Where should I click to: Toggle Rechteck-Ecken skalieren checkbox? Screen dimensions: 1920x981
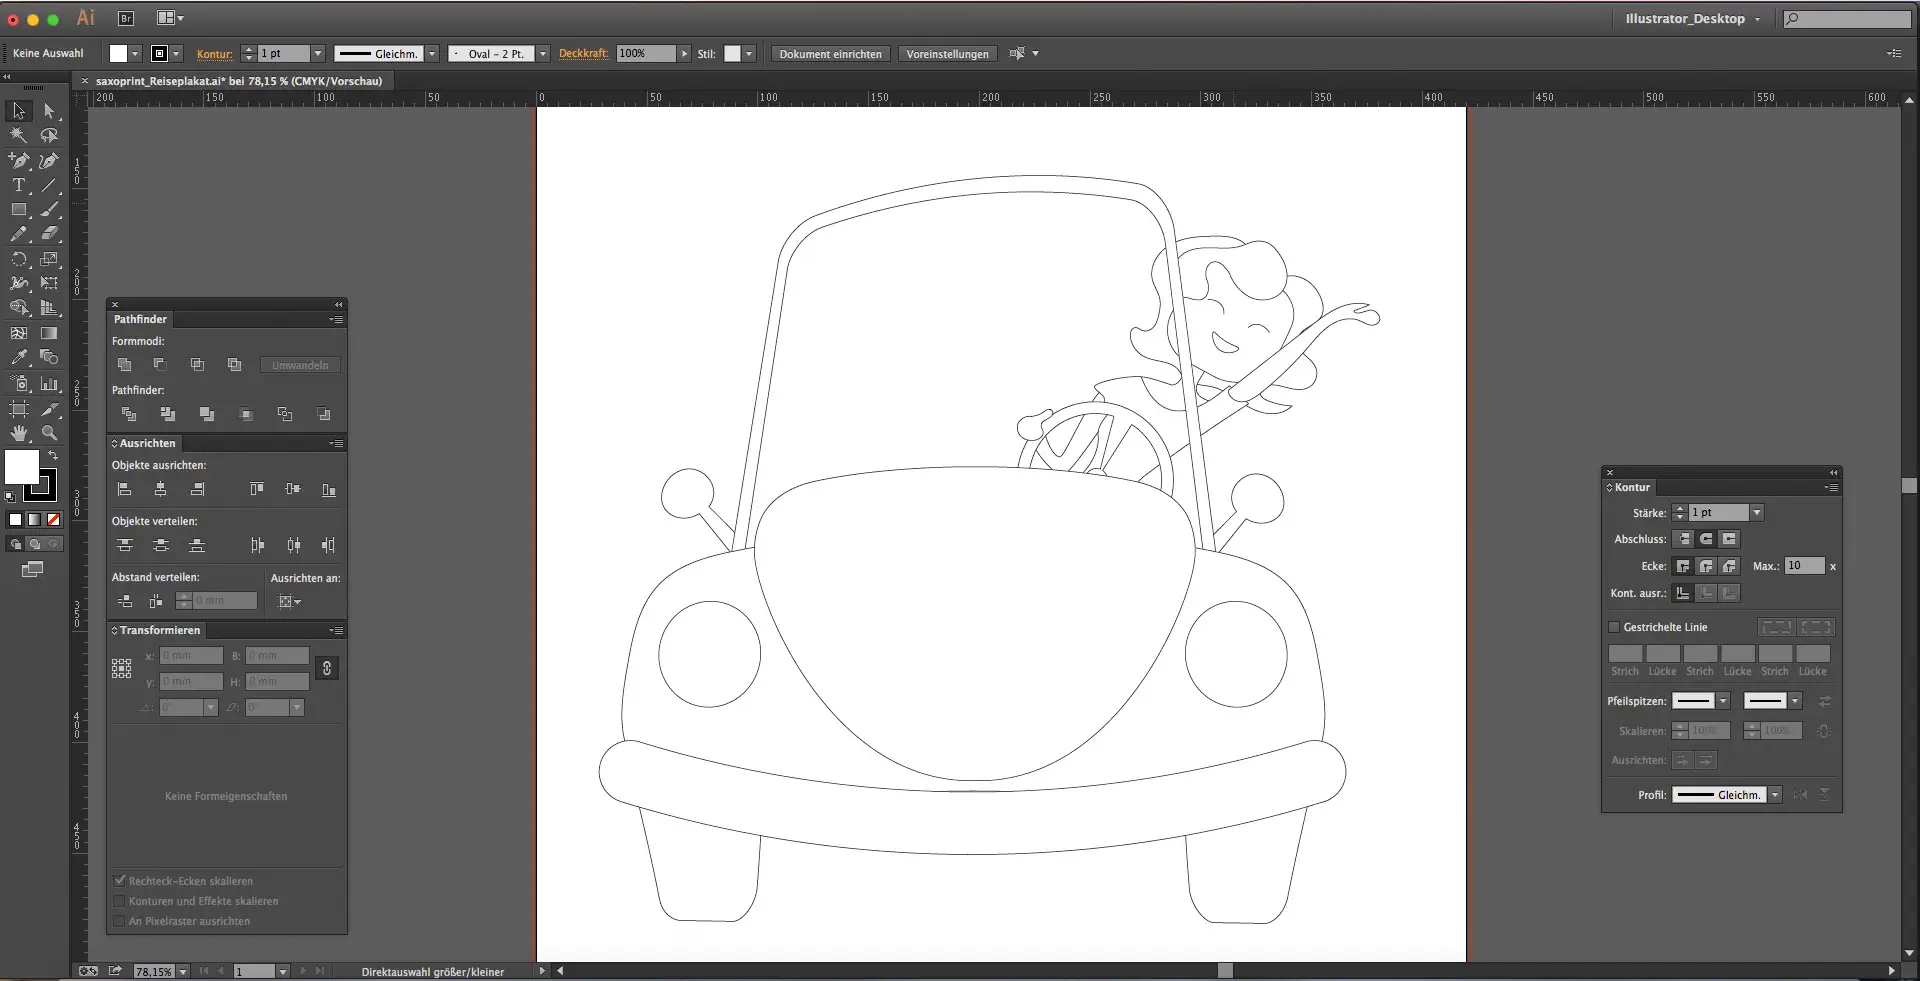coord(120,881)
